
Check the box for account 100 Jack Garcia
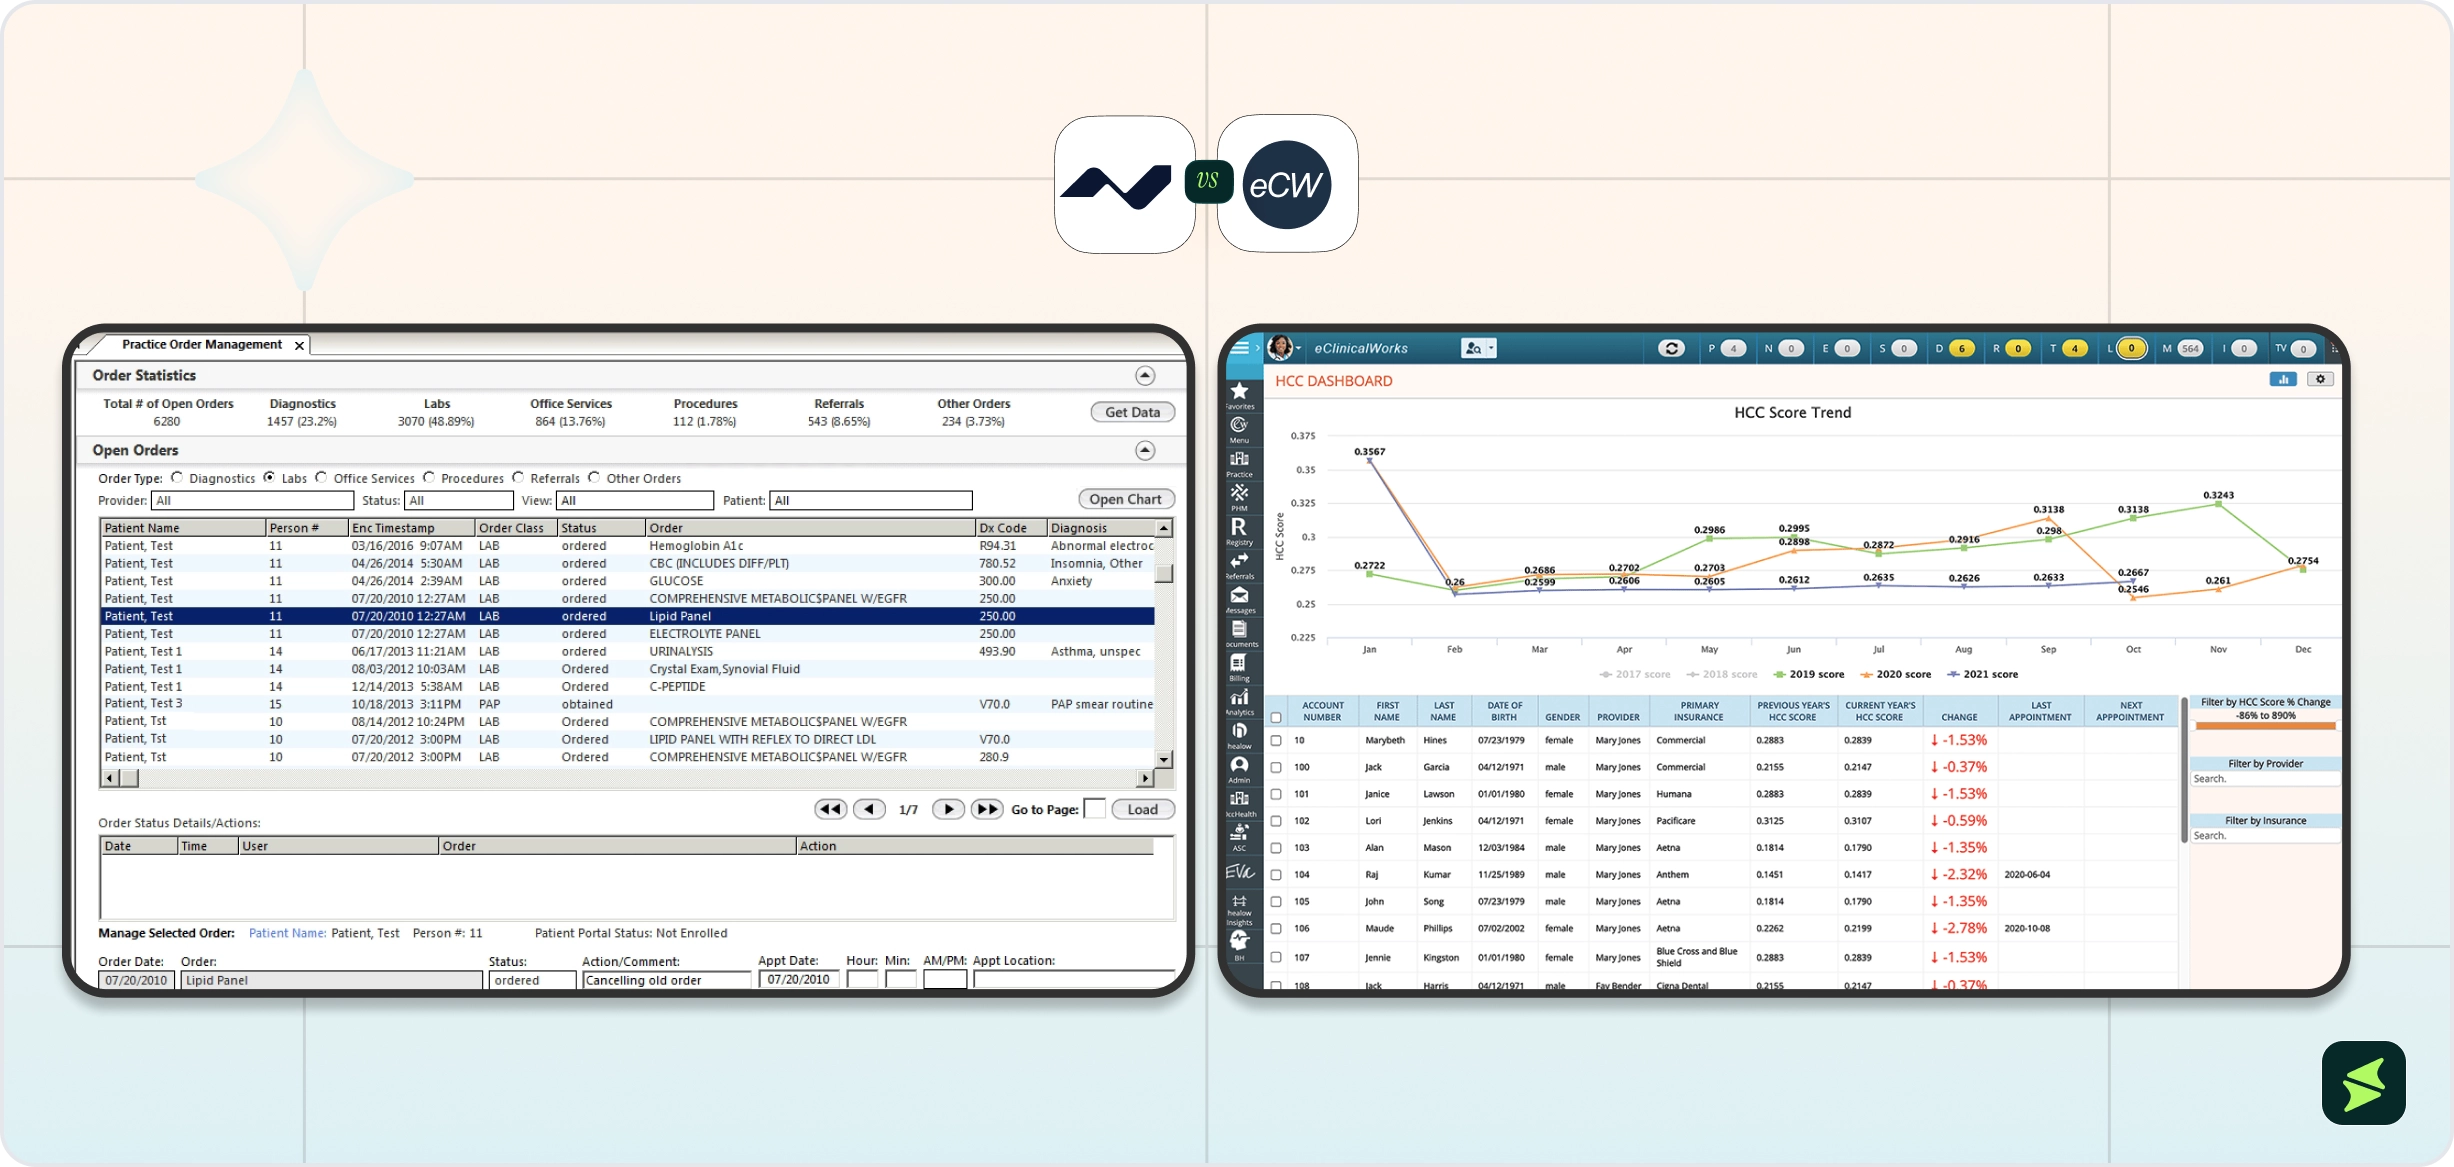[1276, 767]
